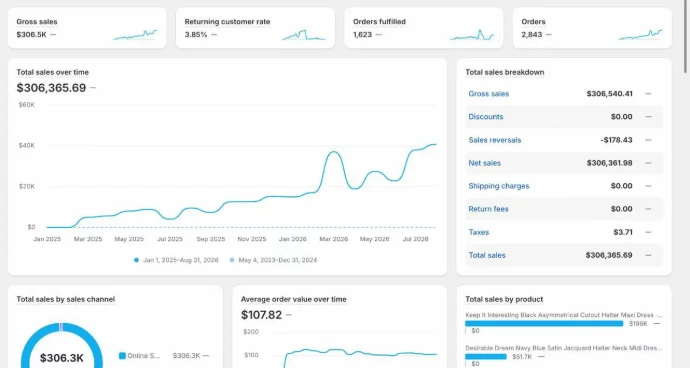This screenshot has width=690, height=368.
Task: Click the Orders fulfilled sparkline chart
Action: click(472, 35)
